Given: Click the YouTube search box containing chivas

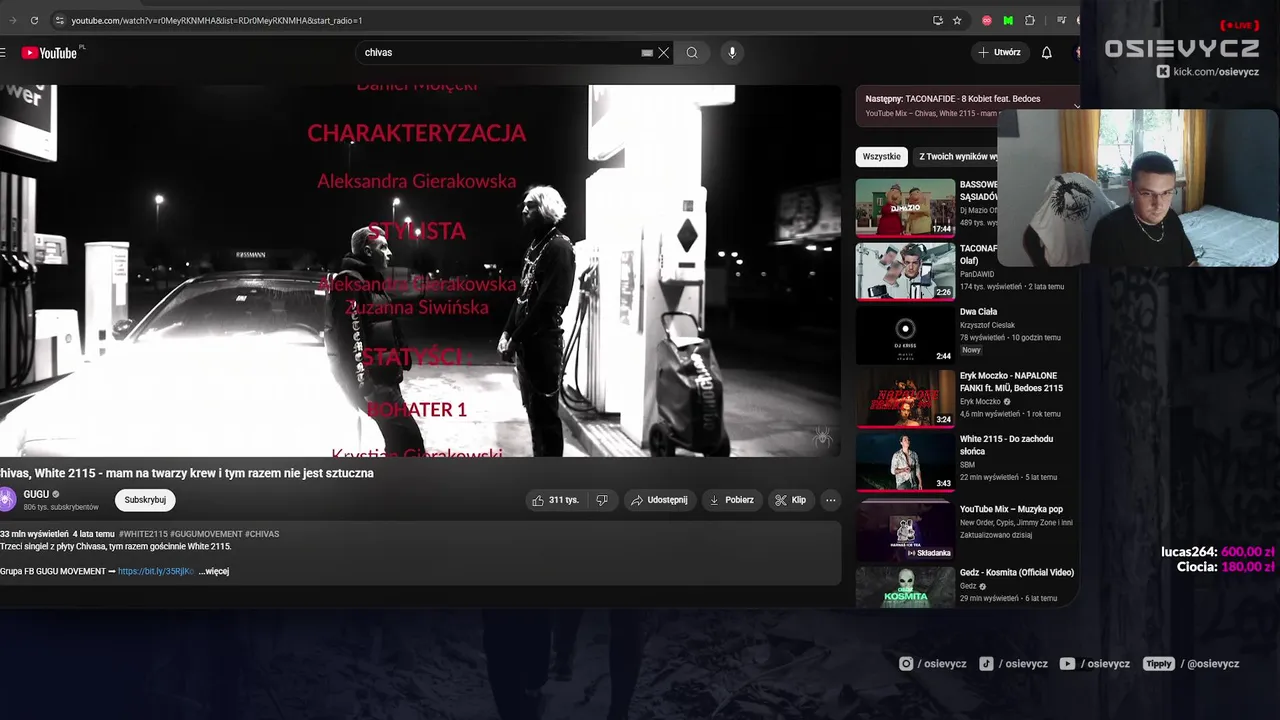Looking at the screenshot, I should (x=500, y=53).
